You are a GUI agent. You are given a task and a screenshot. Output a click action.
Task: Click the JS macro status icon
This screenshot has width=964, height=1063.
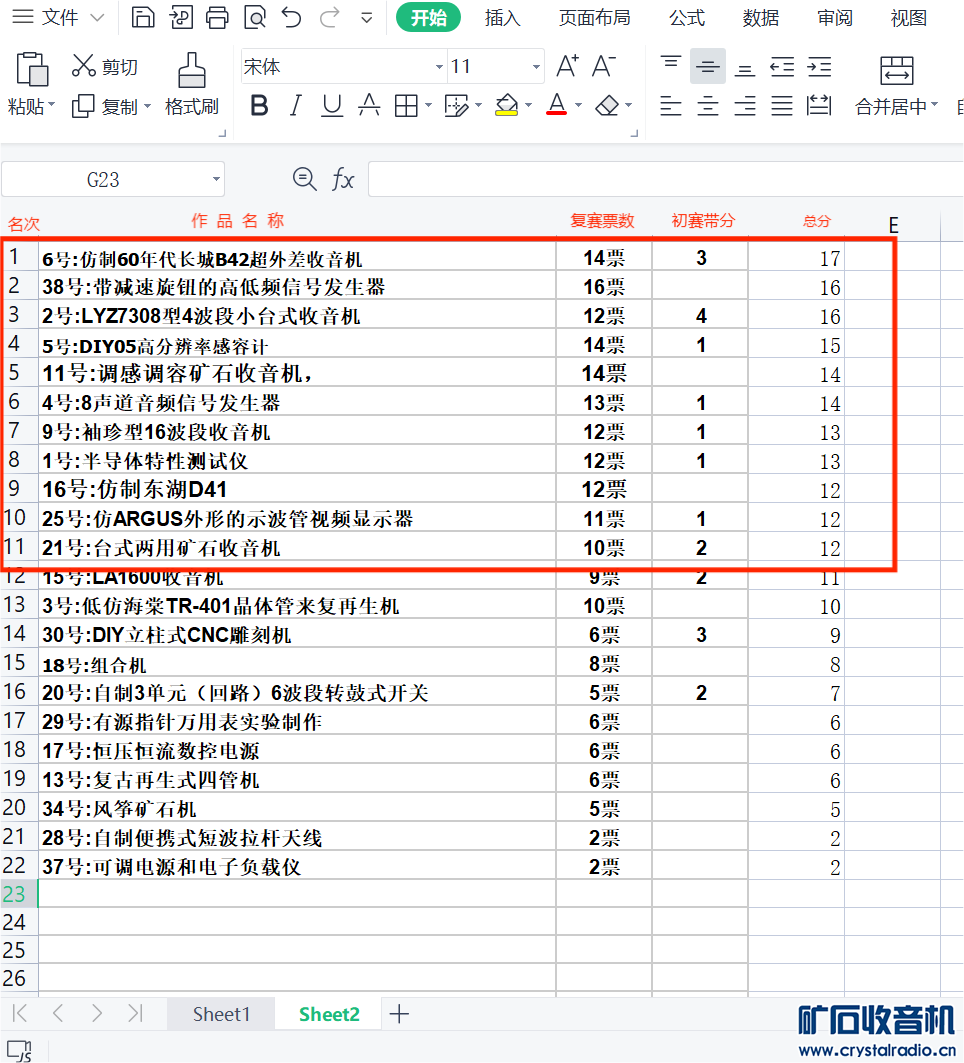[20, 1051]
